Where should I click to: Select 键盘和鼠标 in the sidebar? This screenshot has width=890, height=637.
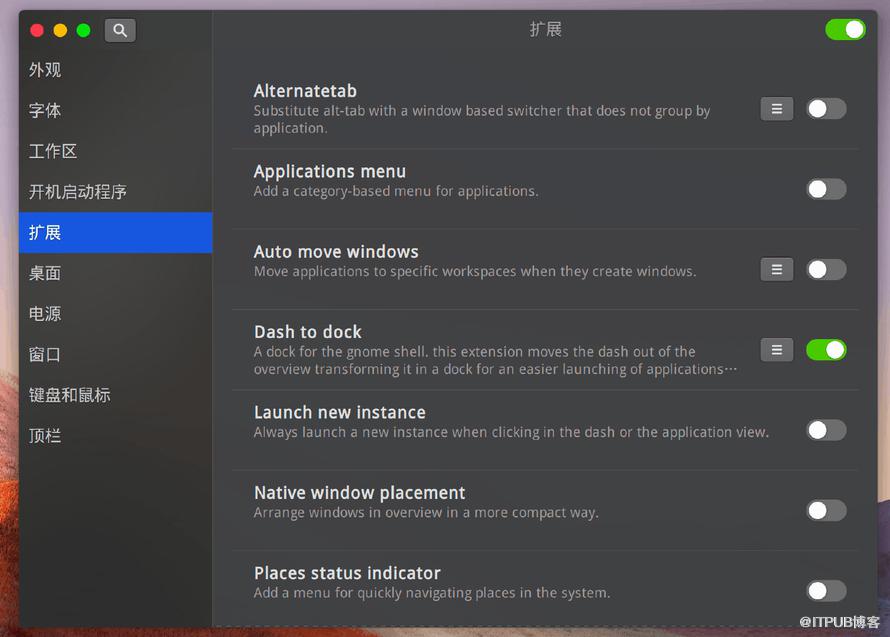(116, 395)
